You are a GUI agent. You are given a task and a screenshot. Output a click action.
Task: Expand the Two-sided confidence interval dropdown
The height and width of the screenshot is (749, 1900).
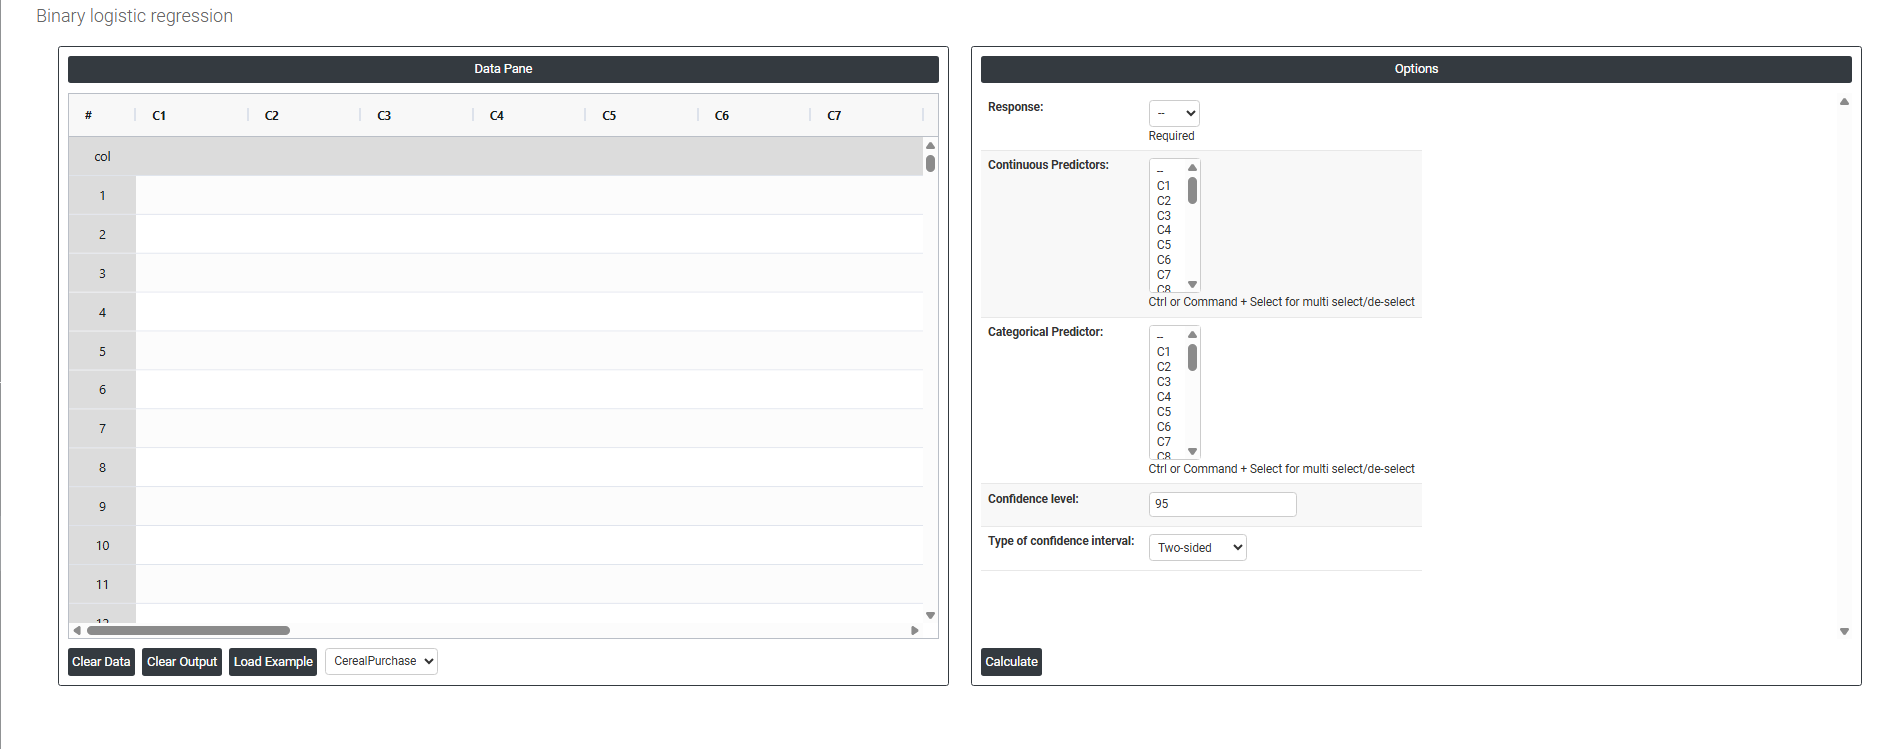[x=1197, y=547]
